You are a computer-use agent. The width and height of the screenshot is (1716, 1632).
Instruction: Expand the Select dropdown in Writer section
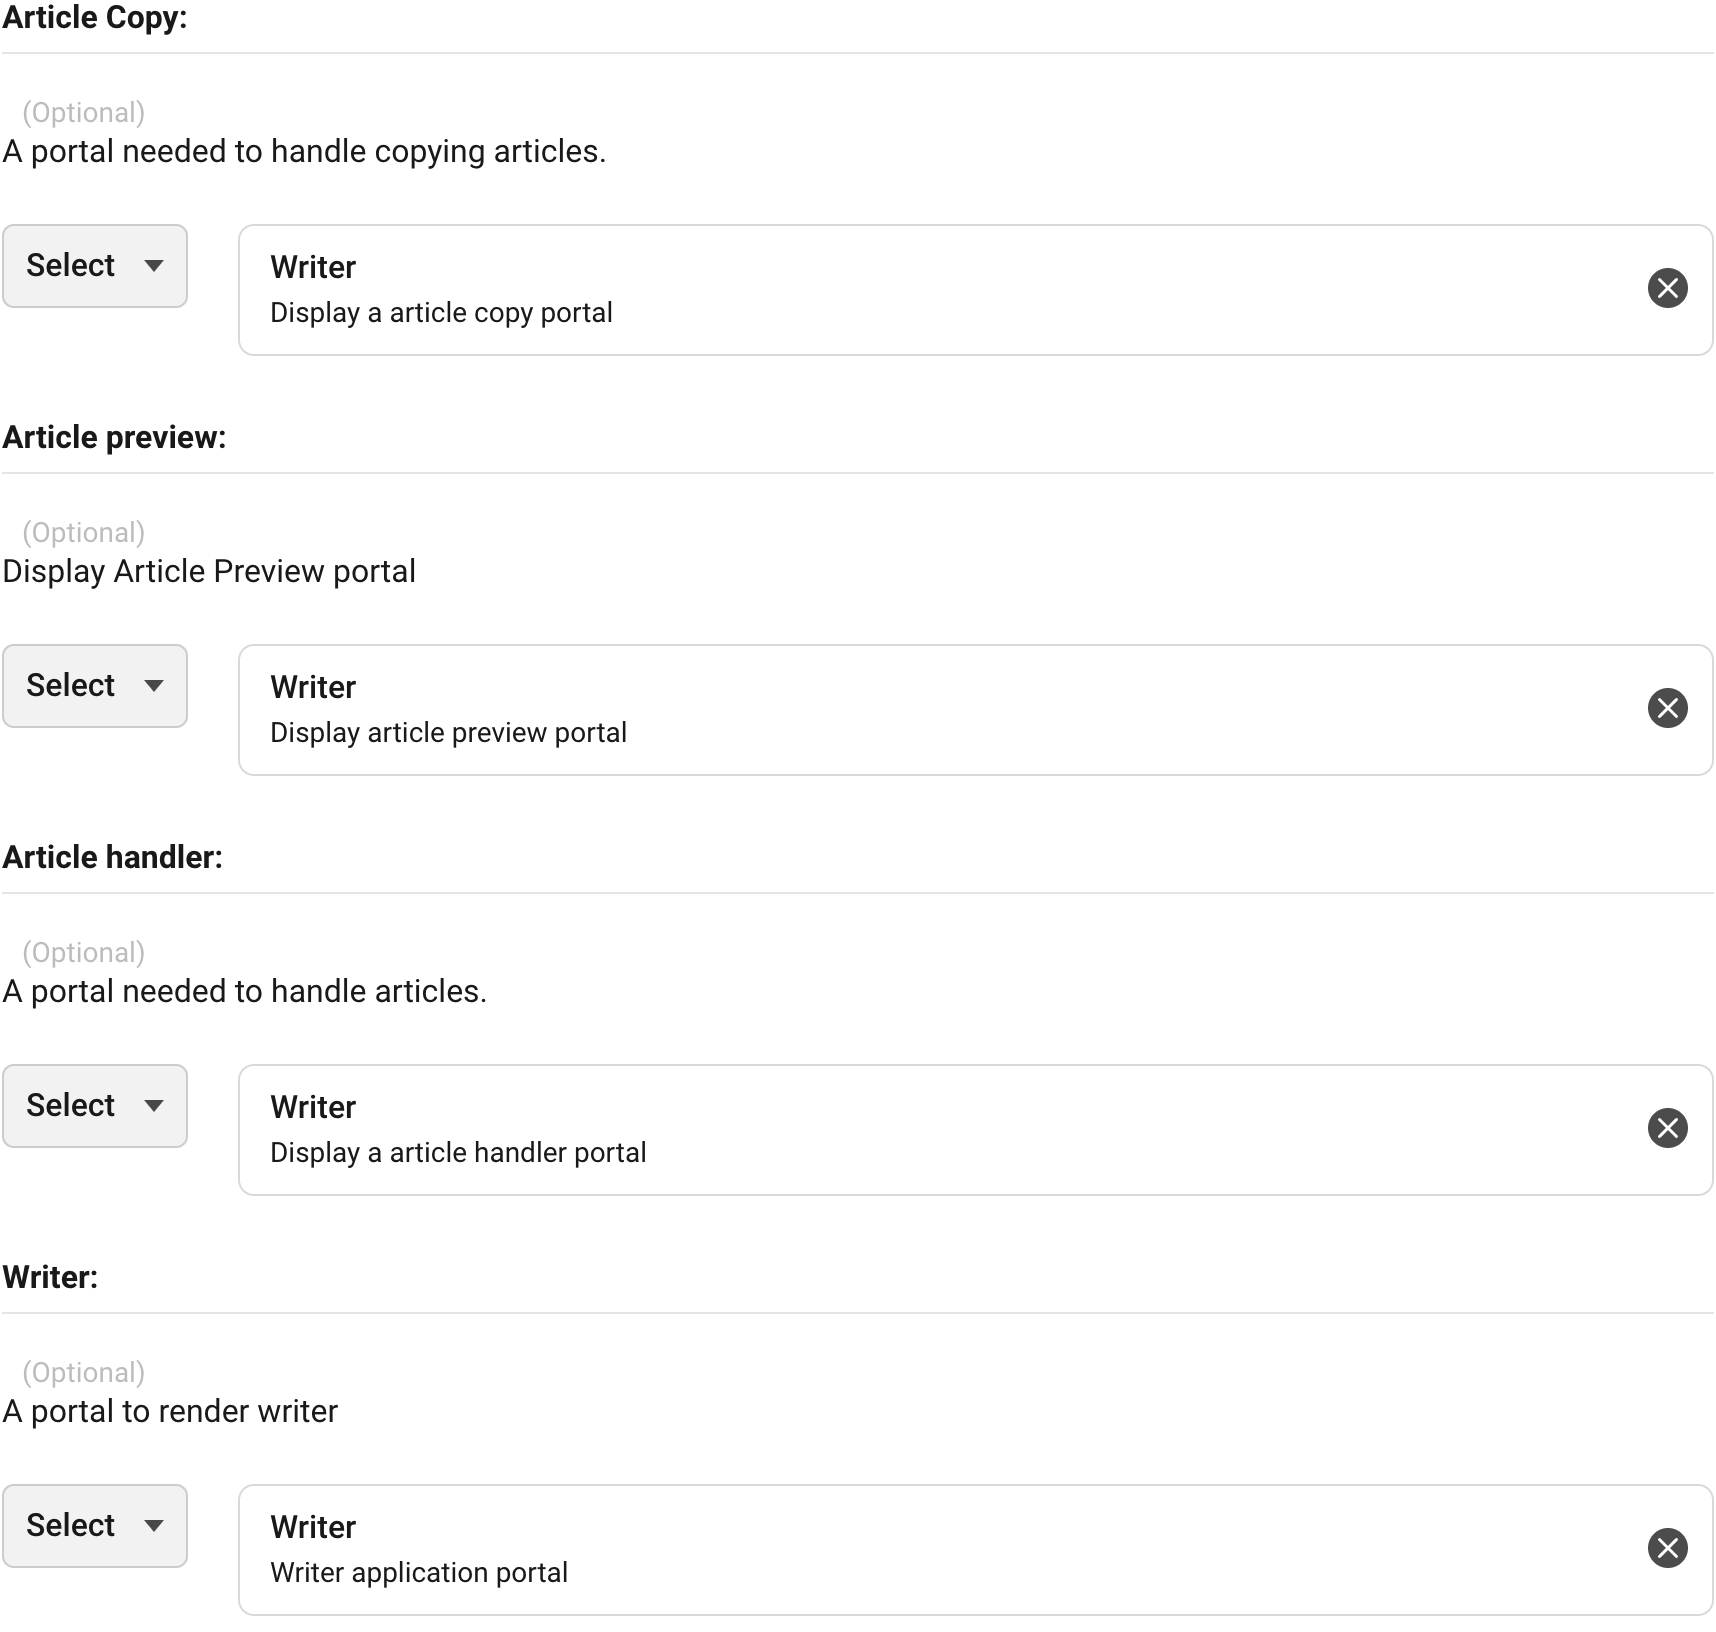(x=95, y=1526)
